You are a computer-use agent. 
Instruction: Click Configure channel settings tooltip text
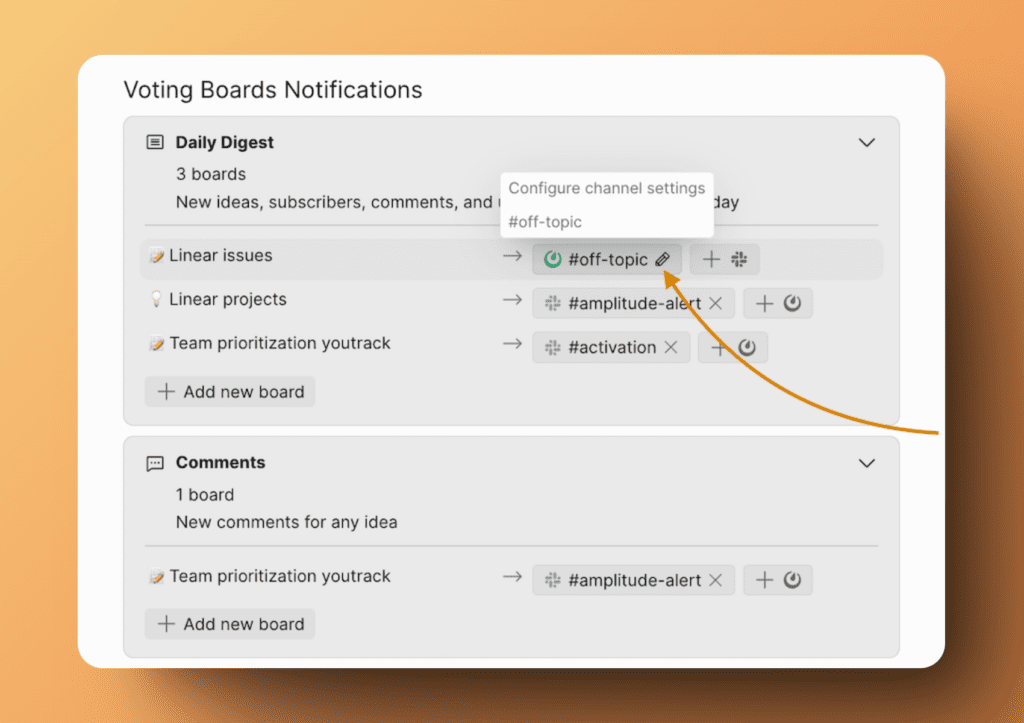click(606, 188)
